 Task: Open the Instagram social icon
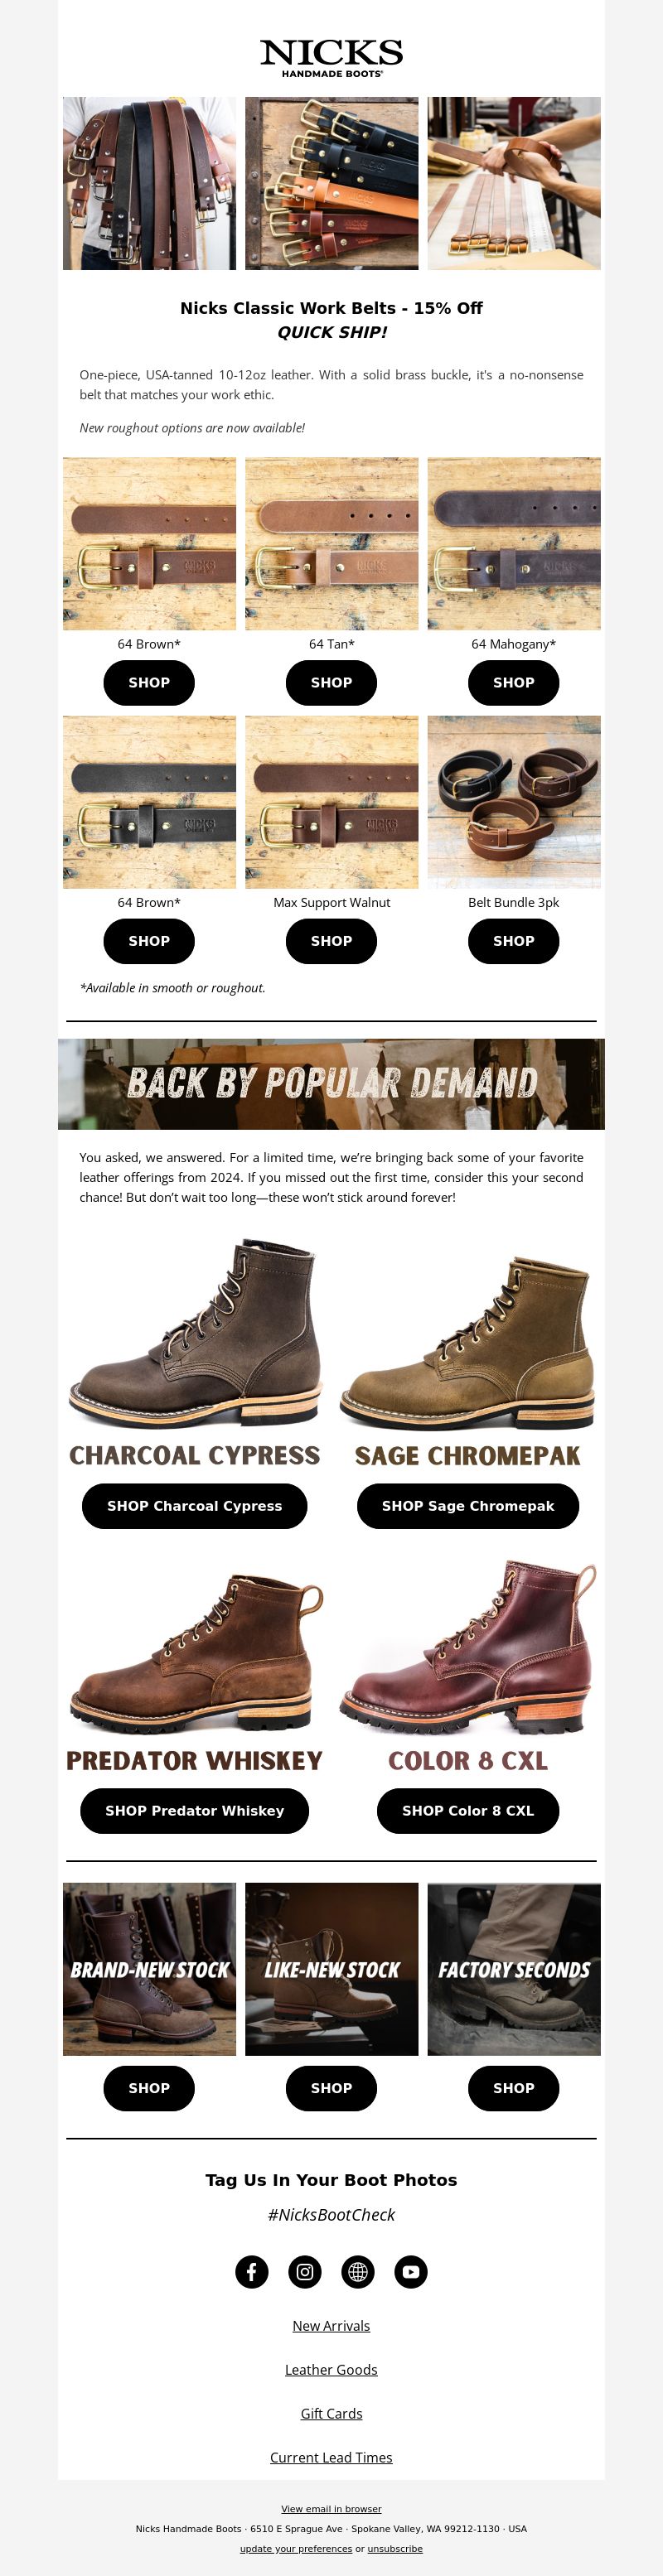tap(305, 2271)
